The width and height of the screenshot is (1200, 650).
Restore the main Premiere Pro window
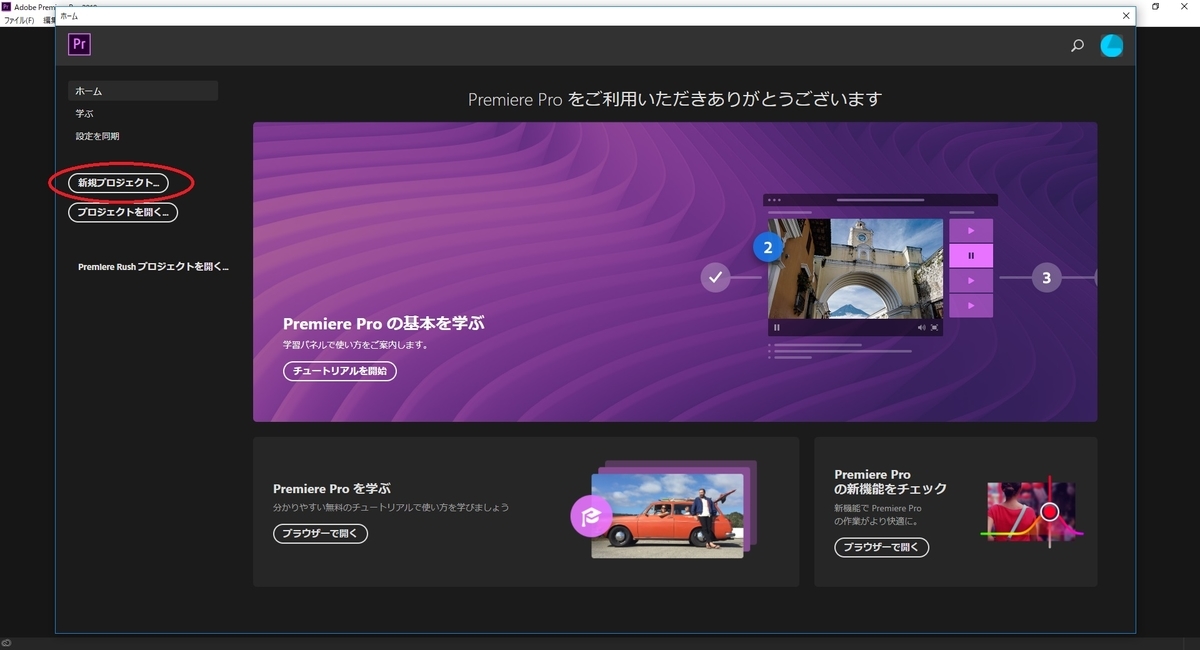(x=1156, y=6)
